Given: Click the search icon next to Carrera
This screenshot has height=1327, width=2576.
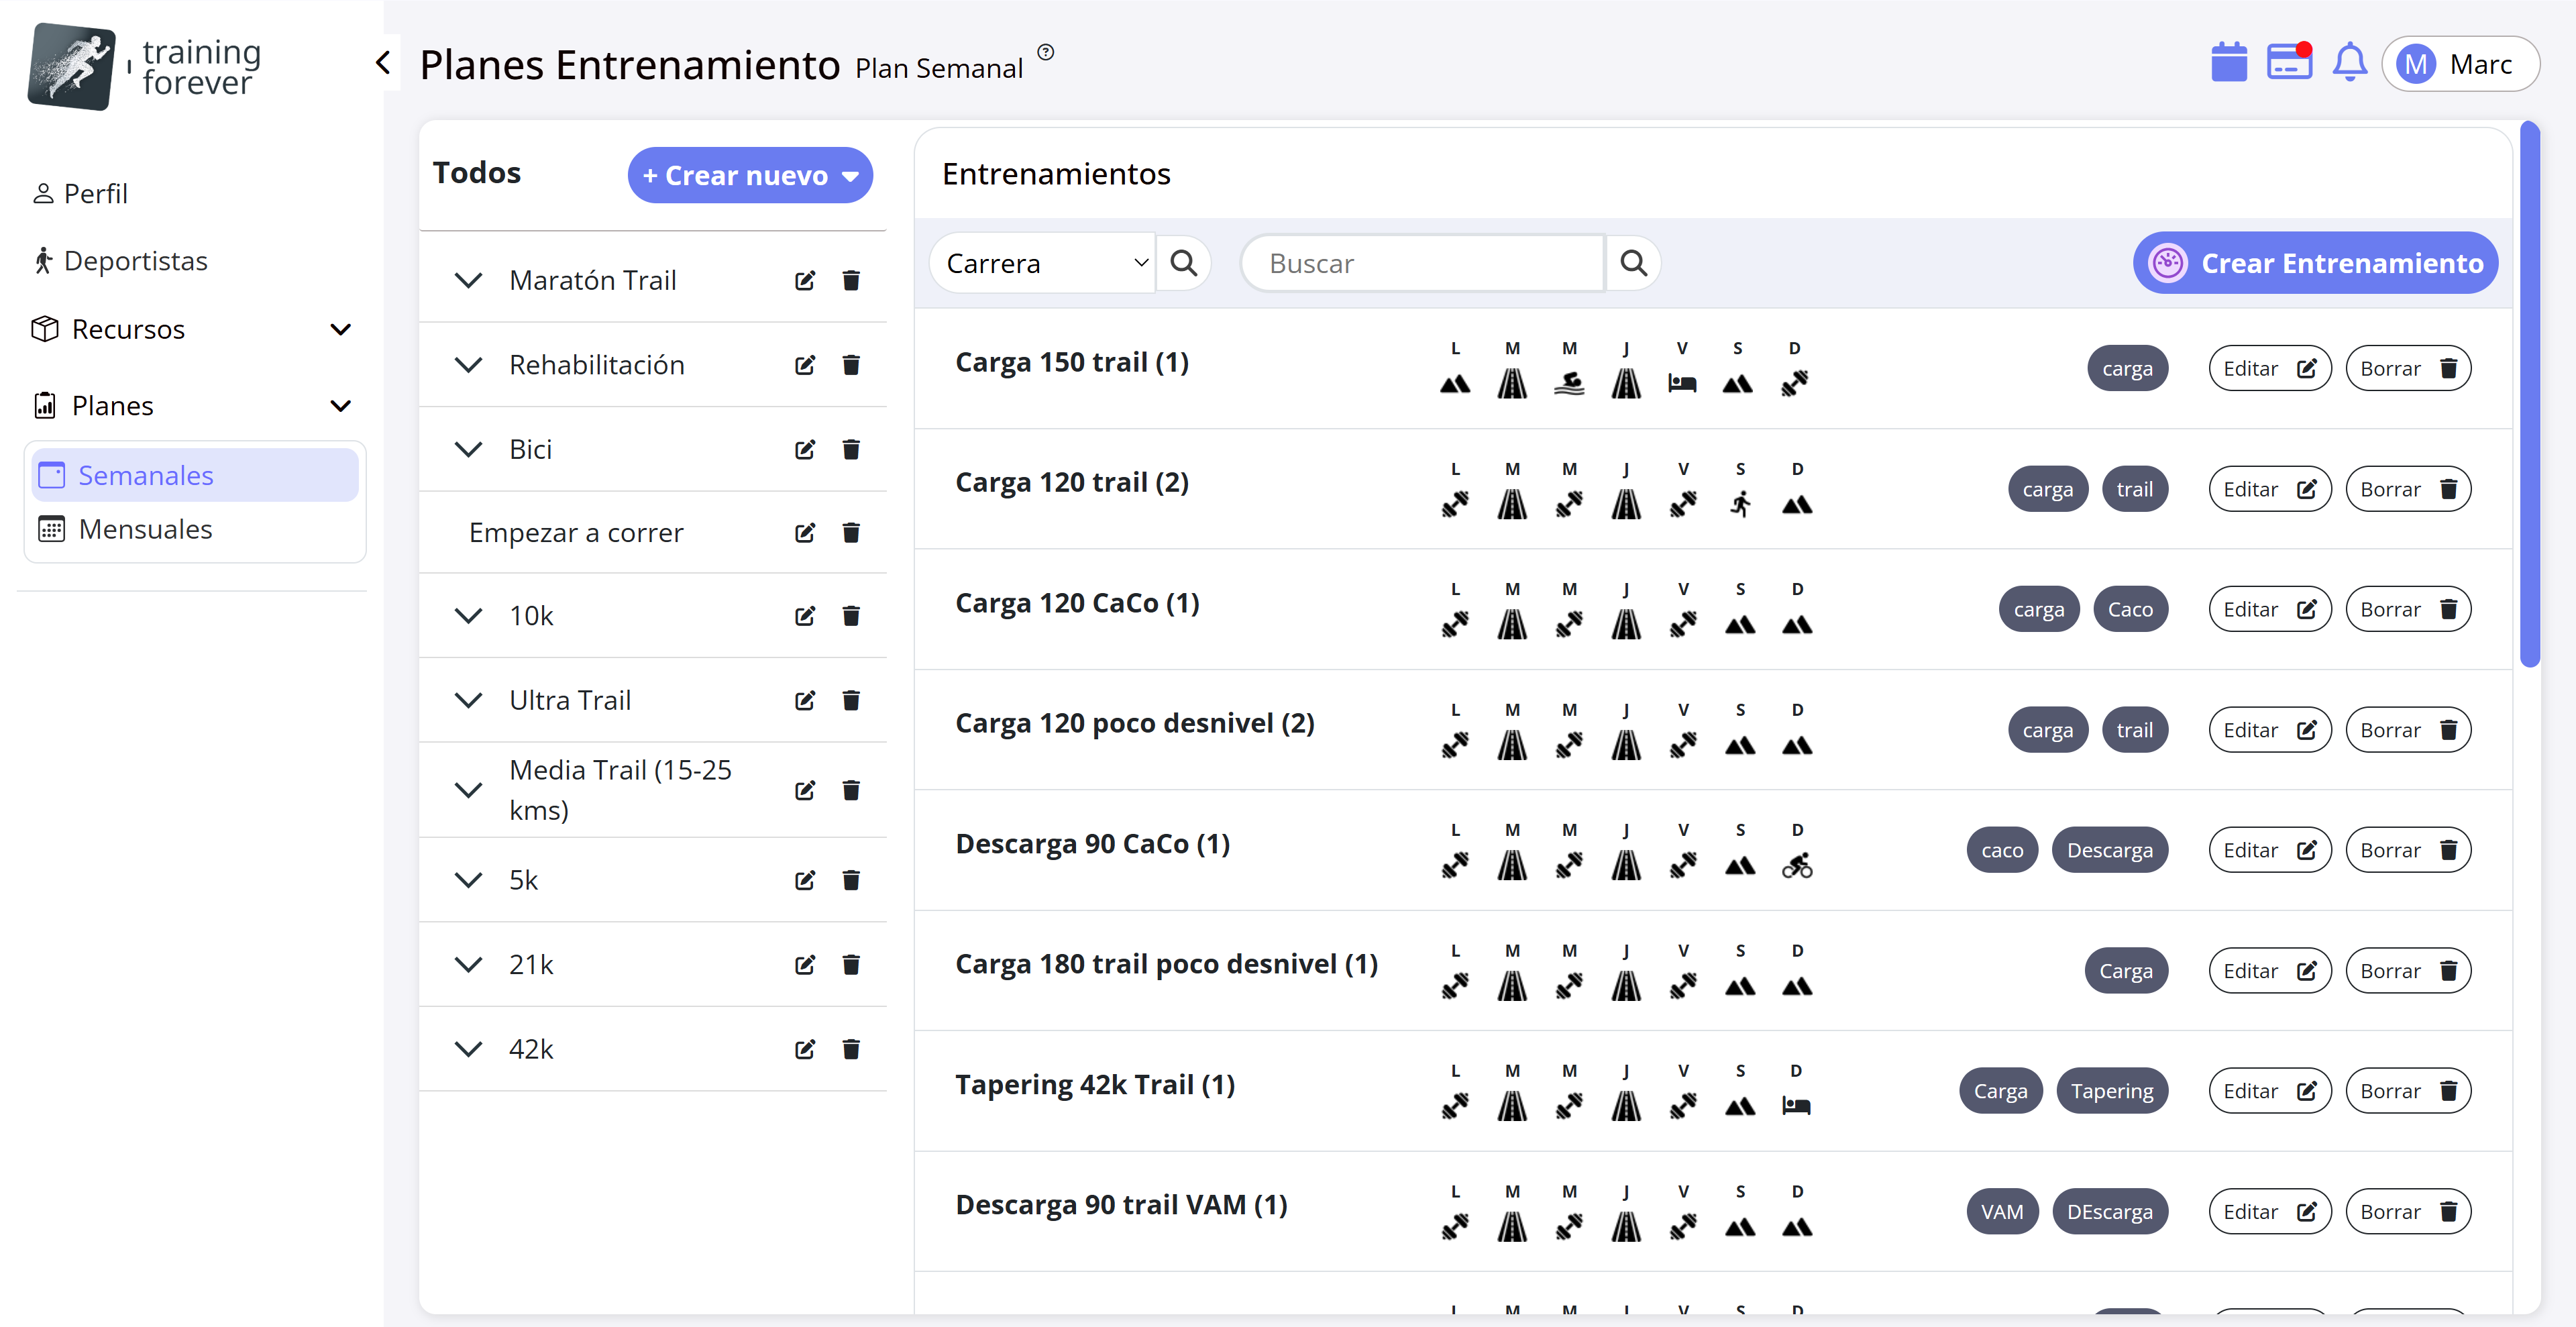Looking at the screenshot, I should (x=1184, y=263).
